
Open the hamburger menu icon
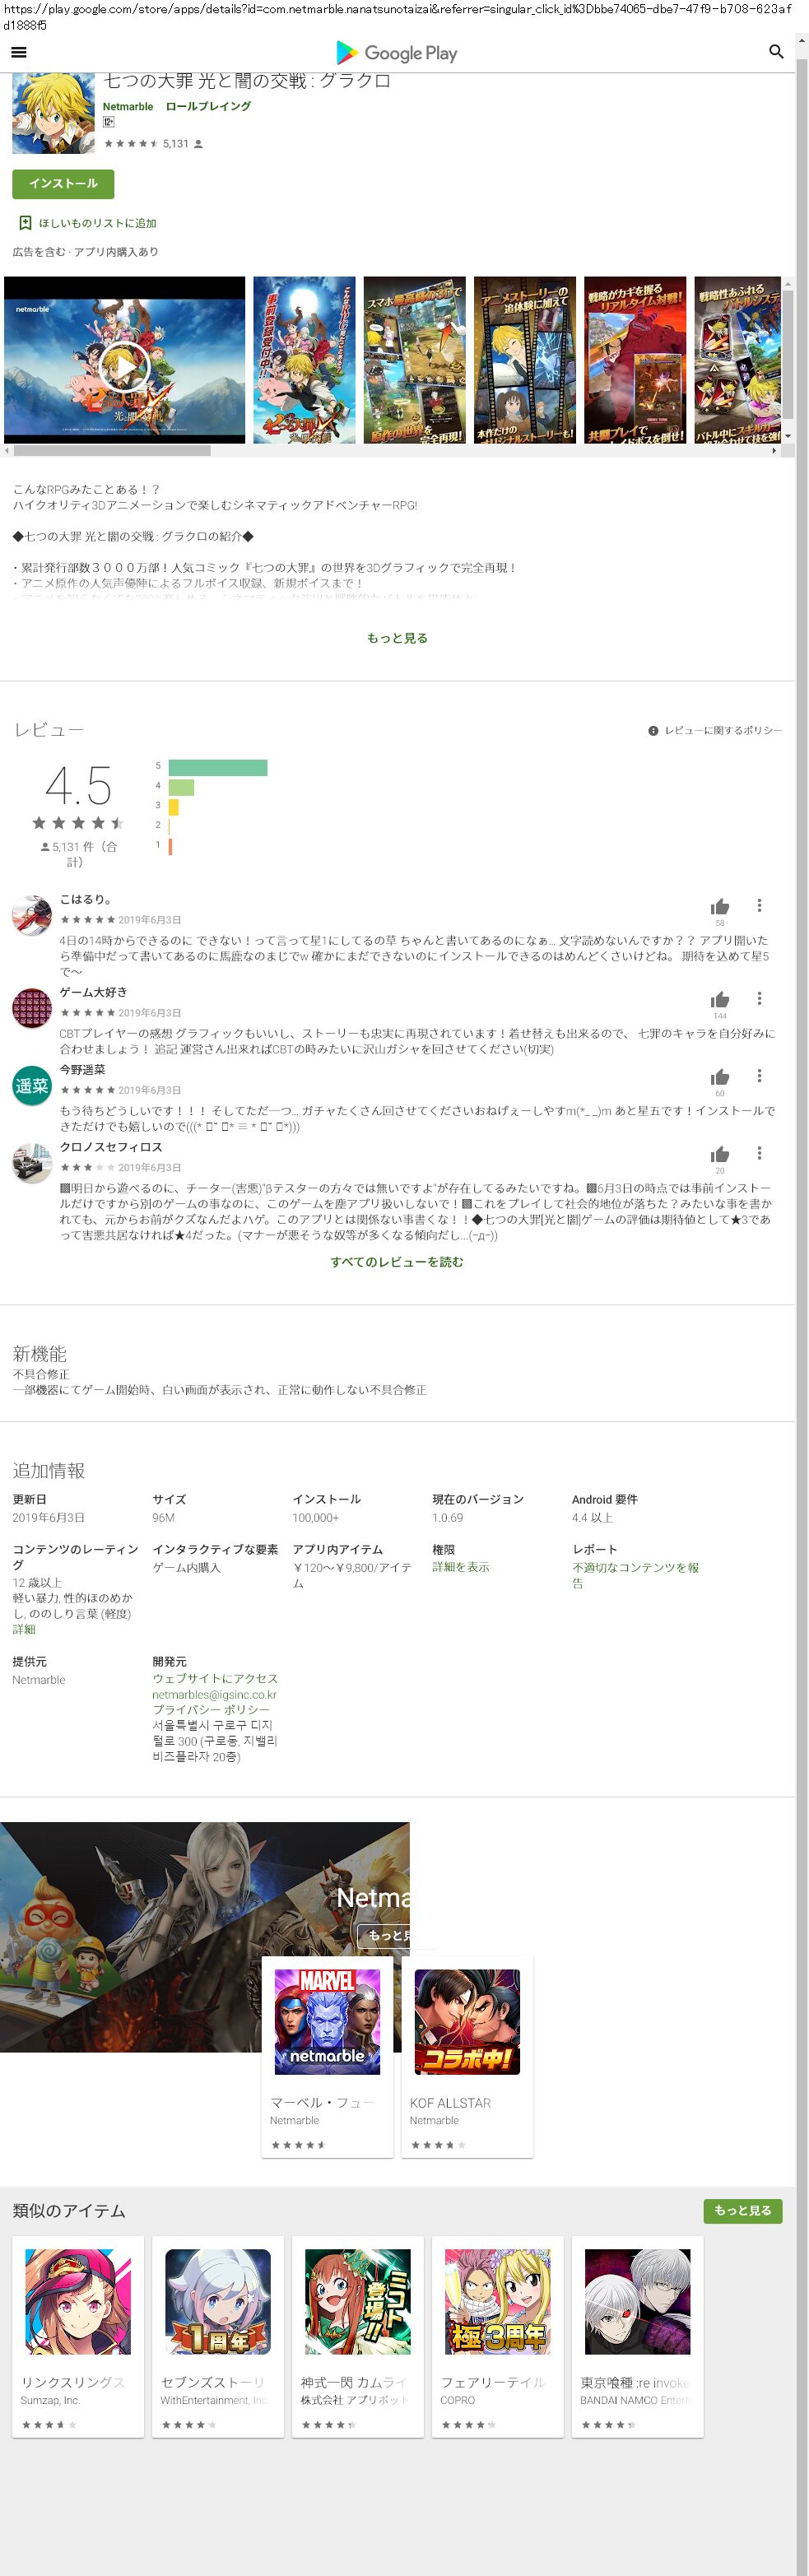pyautogui.click(x=19, y=52)
